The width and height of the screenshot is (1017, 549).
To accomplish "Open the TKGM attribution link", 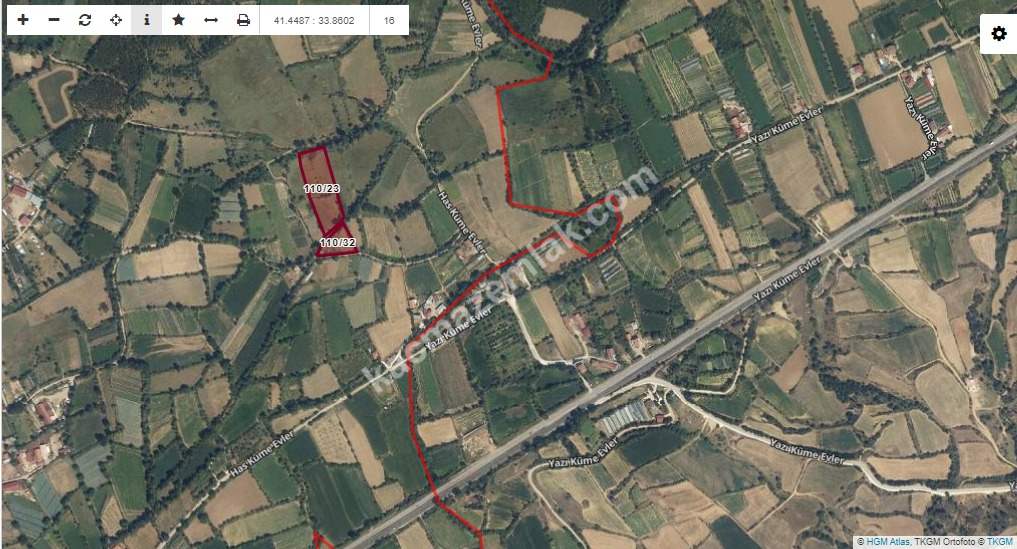I will click(x=999, y=541).
